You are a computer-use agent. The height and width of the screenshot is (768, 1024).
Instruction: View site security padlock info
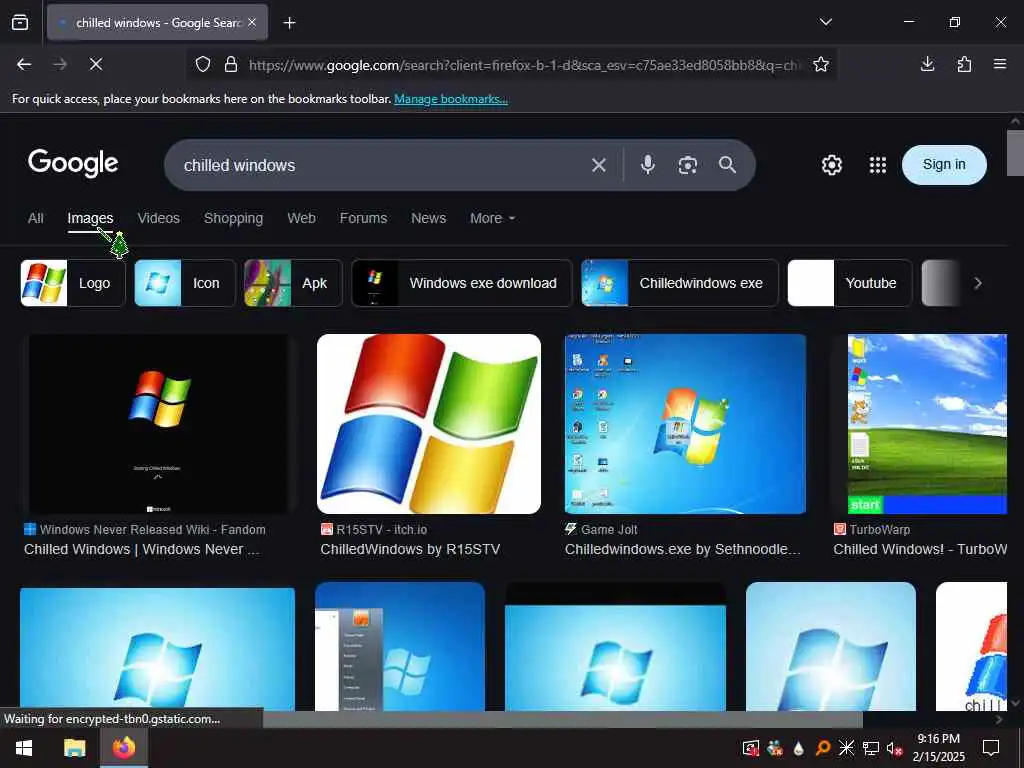click(231, 65)
